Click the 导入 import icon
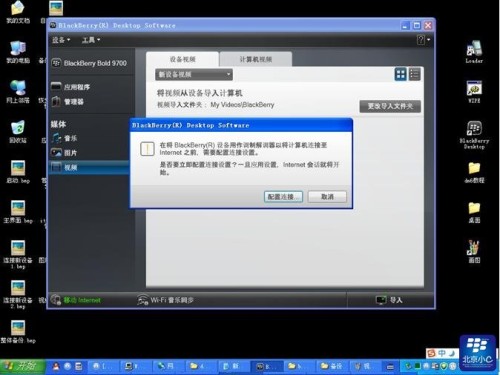Screen dimensions: 500x375 click(x=381, y=300)
